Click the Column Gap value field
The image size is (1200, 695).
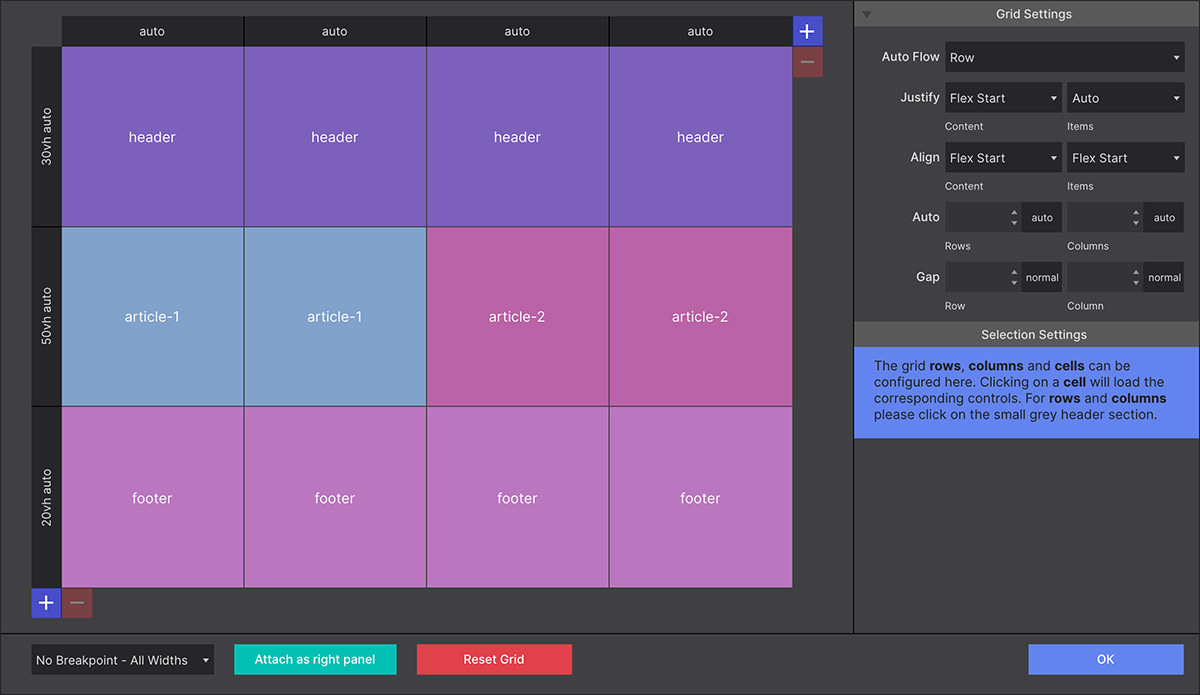click(1098, 277)
